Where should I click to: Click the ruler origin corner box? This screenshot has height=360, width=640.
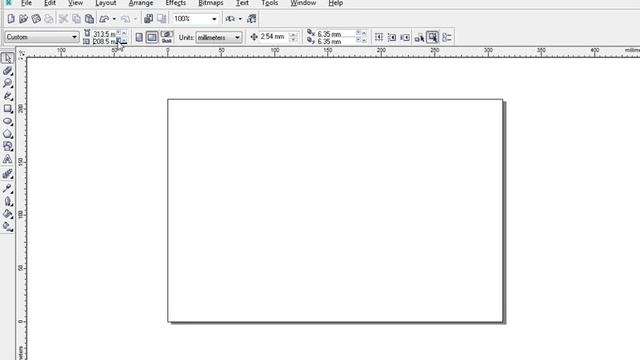pos(21,53)
